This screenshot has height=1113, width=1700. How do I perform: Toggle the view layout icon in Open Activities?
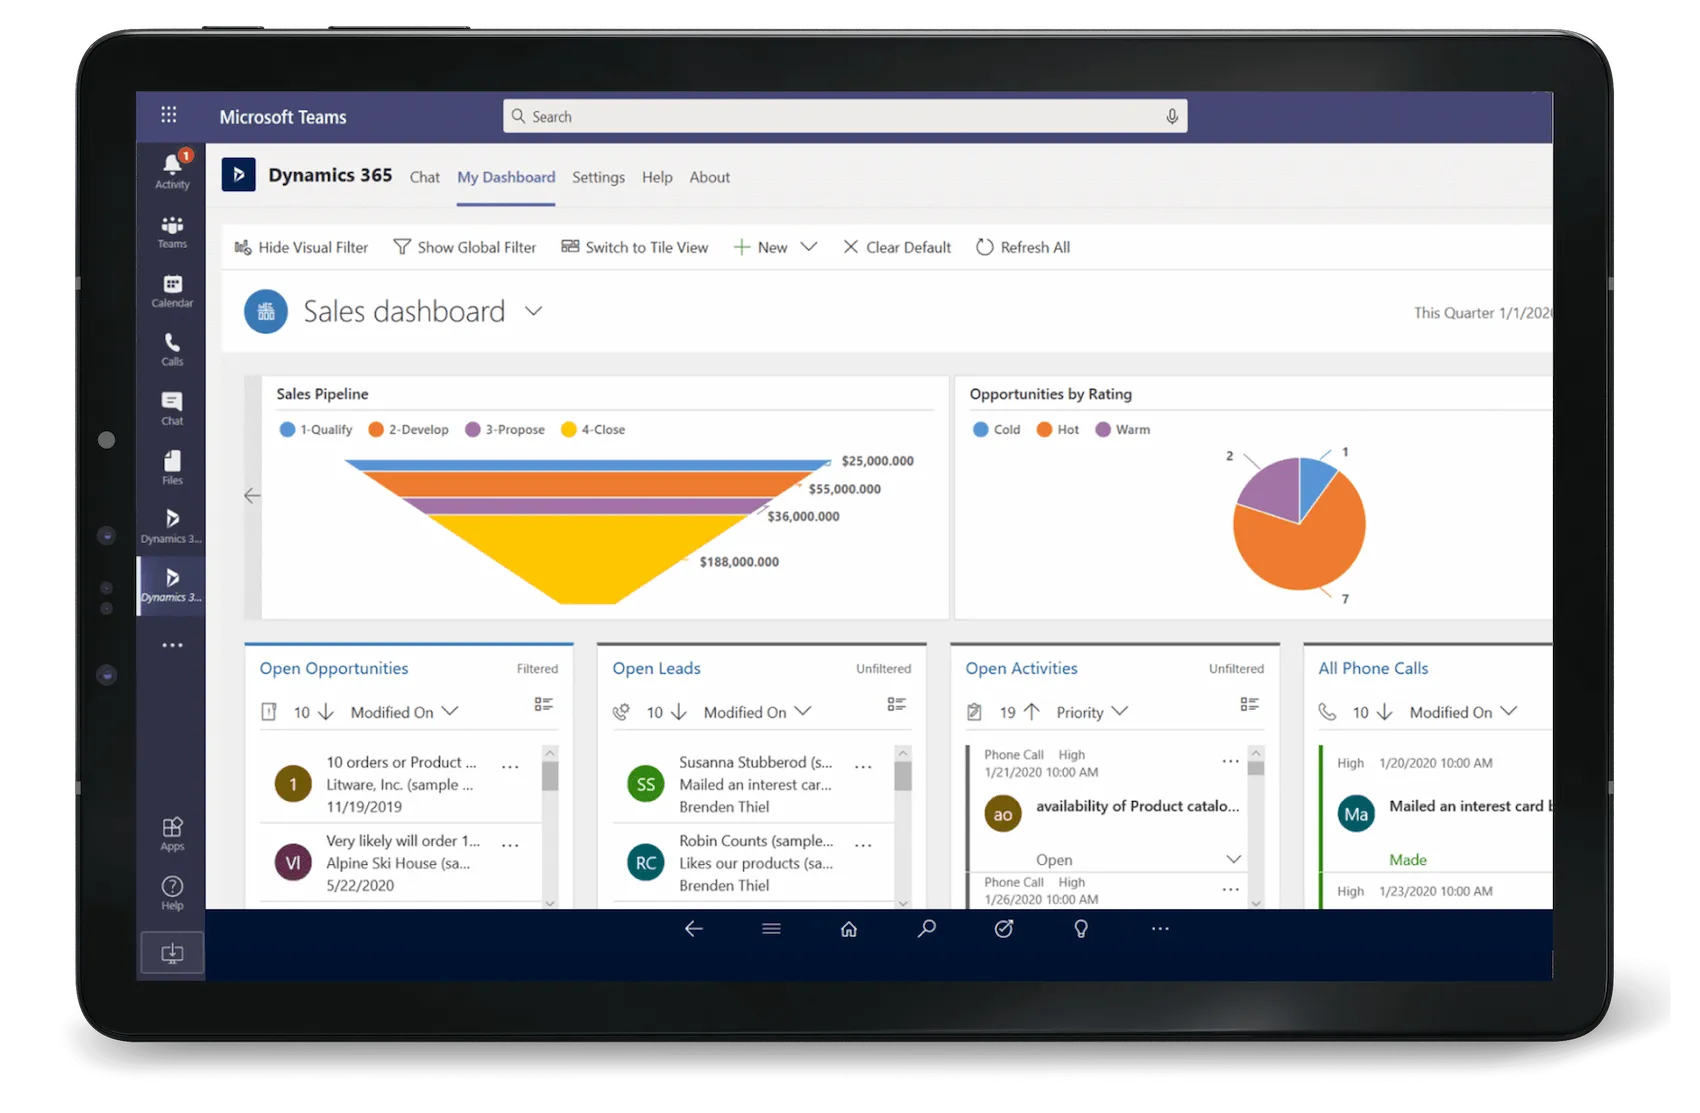(1250, 705)
